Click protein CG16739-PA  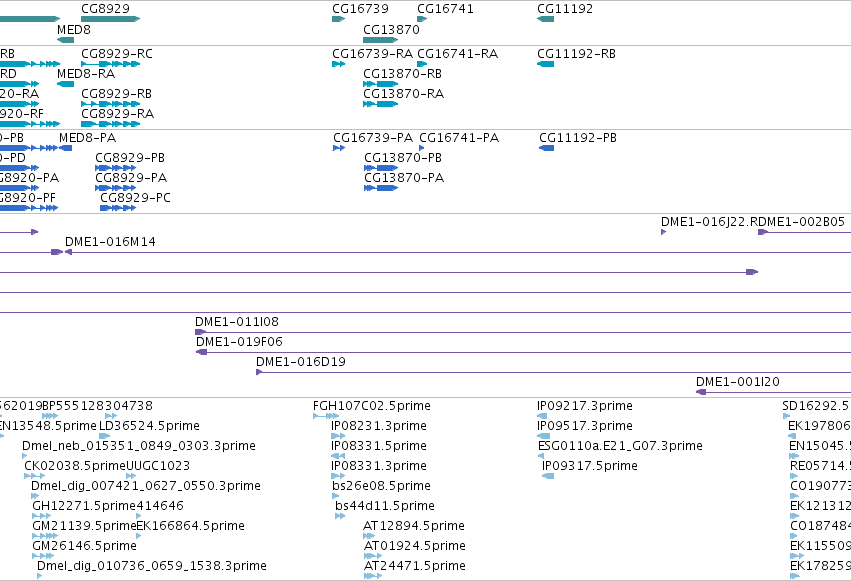click(x=339, y=148)
